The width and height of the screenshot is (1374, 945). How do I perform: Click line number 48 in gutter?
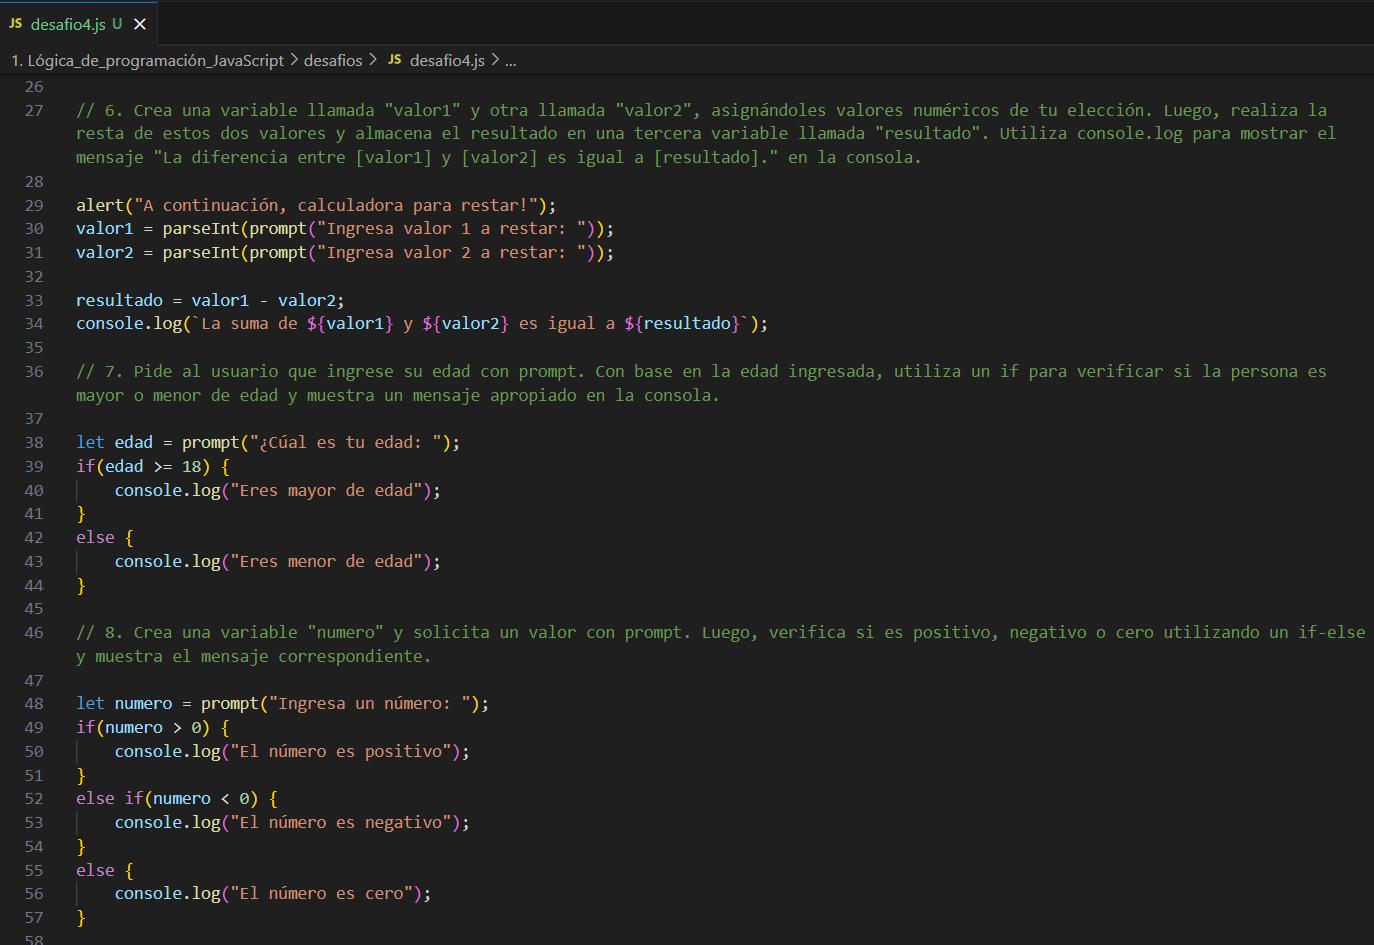(x=34, y=703)
